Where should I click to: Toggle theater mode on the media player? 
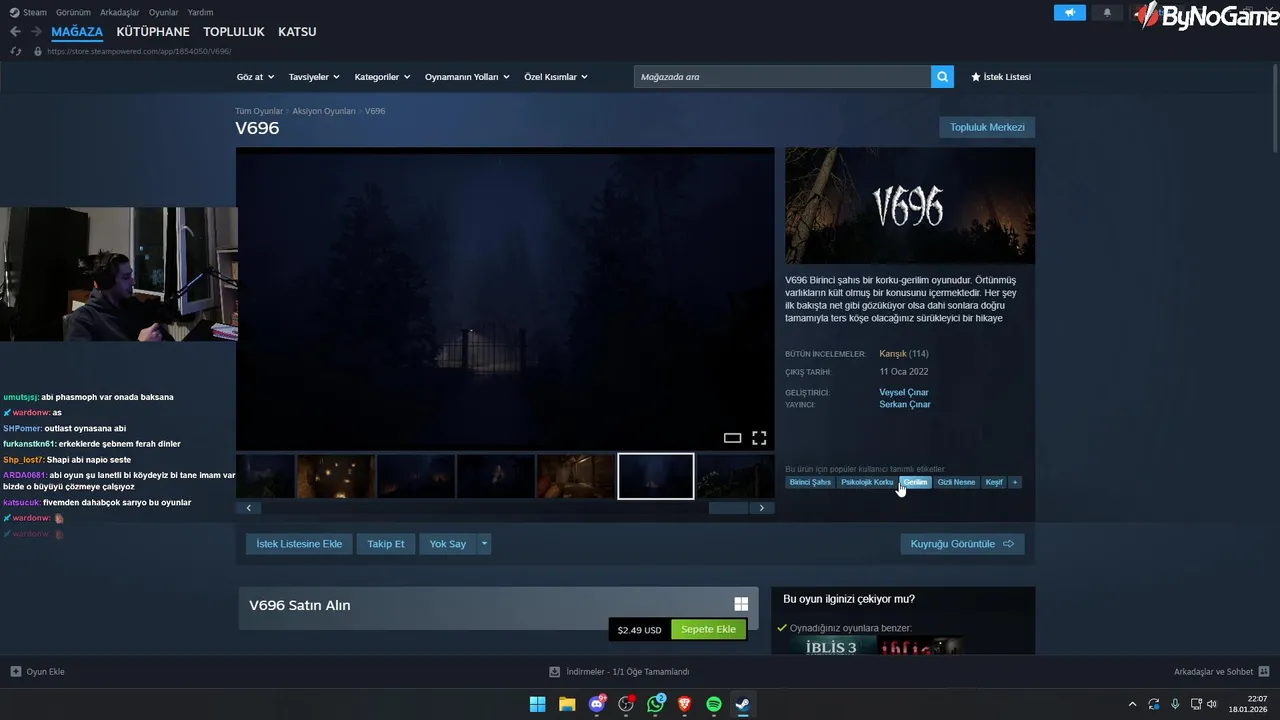tap(732, 438)
